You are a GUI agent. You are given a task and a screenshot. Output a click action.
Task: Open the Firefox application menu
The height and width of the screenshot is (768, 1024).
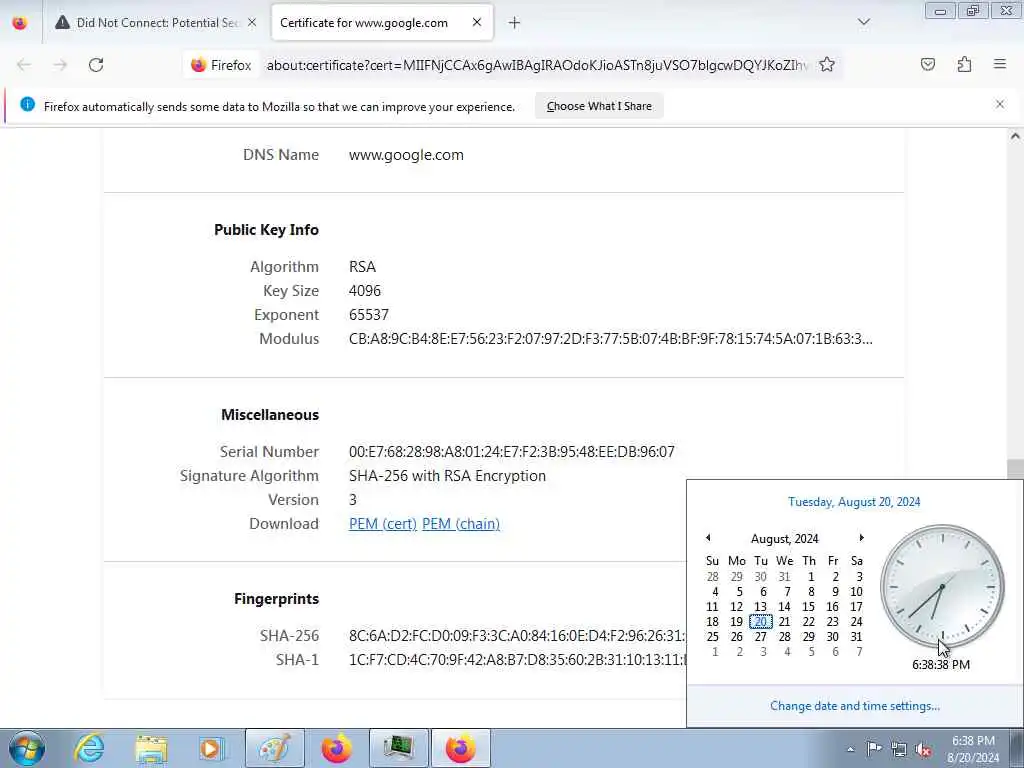(1000, 64)
